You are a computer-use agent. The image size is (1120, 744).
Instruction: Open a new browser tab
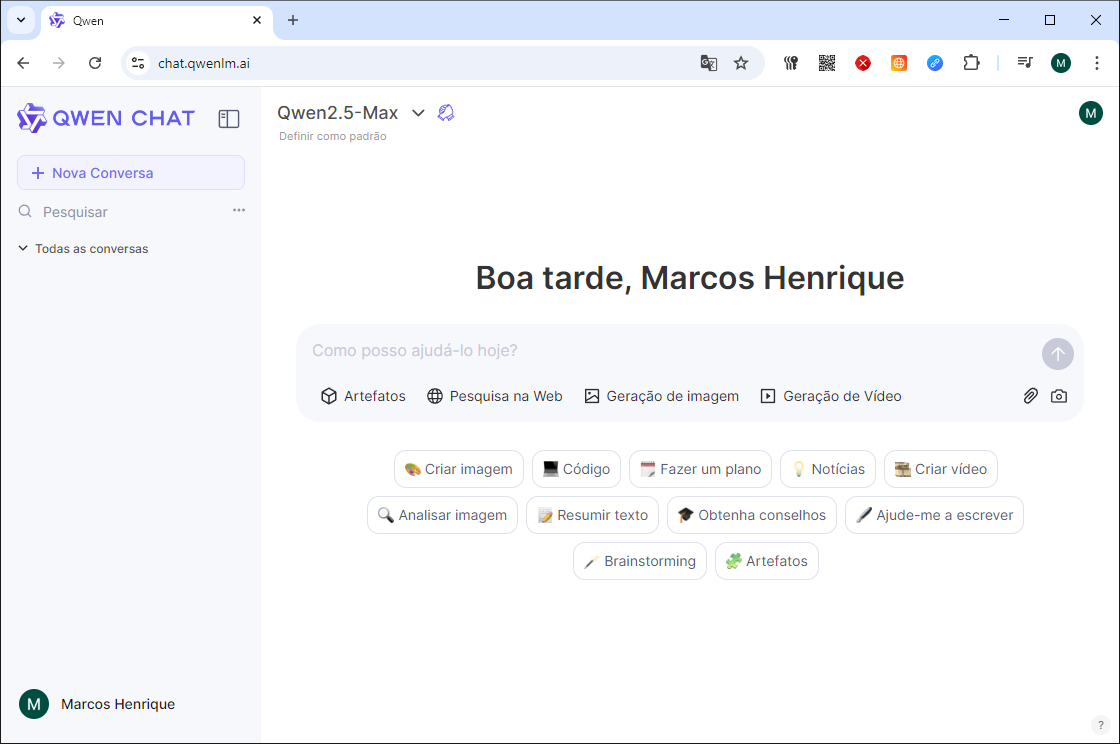click(x=293, y=20)
